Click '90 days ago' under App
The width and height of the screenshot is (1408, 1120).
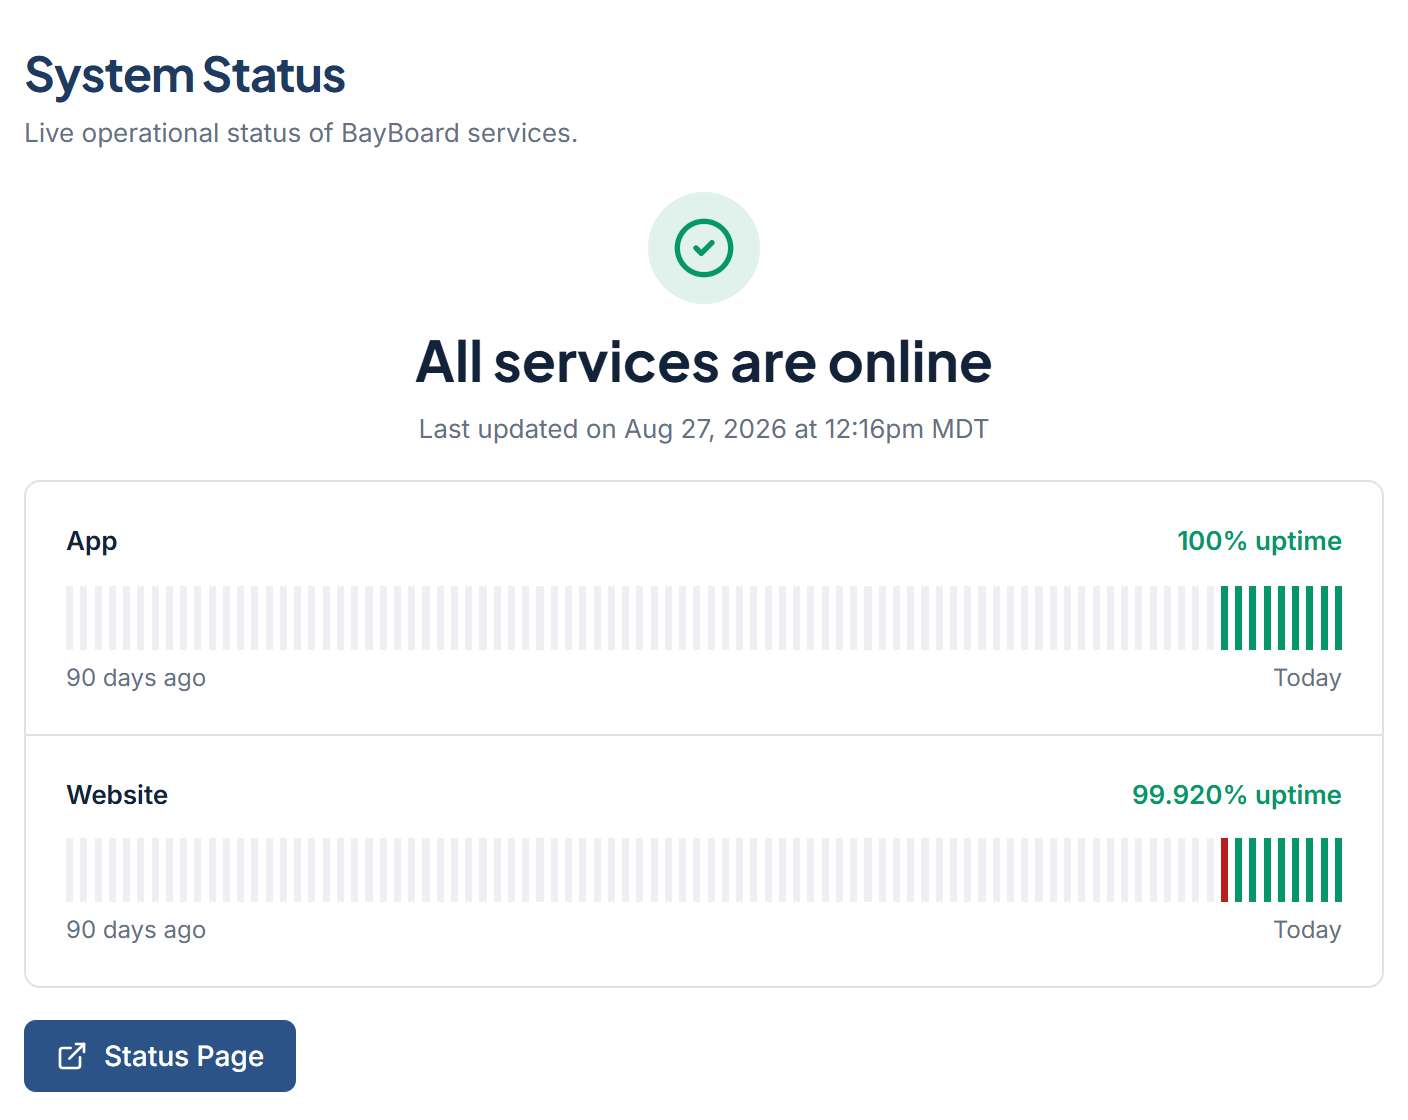(136, 678)
